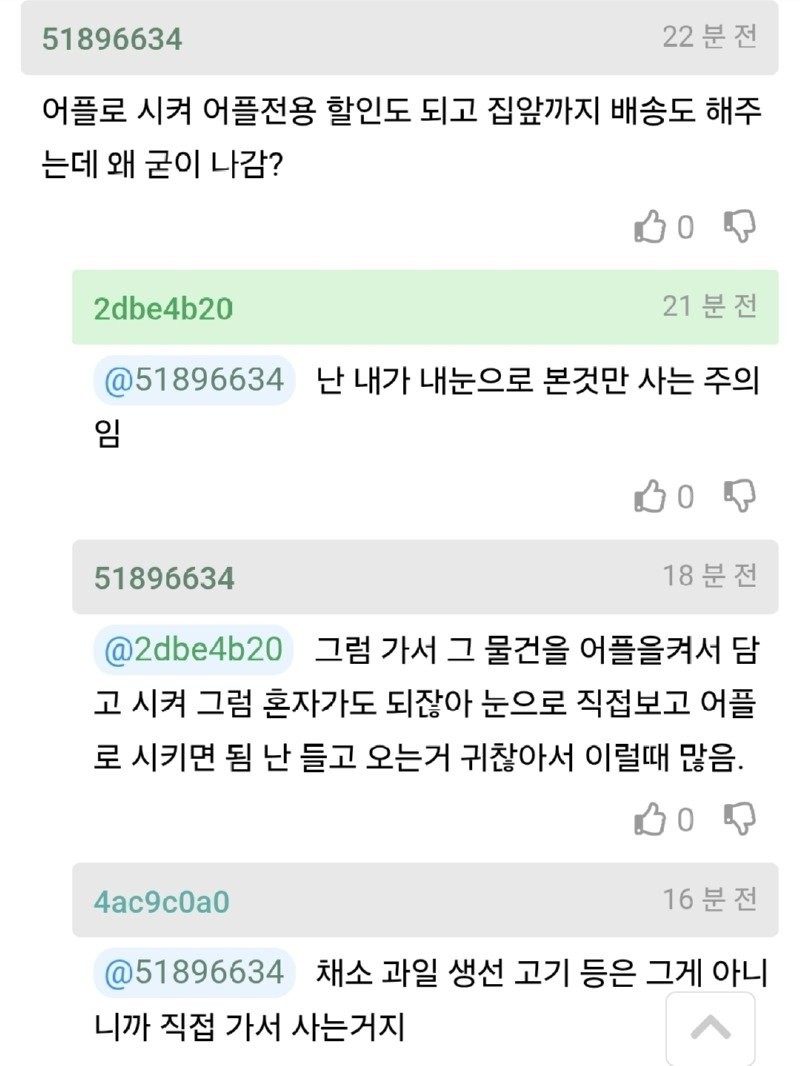800x1066 pixels.
Task: Like the reply by 2dbe4b20
Action: tap(651, 497)
